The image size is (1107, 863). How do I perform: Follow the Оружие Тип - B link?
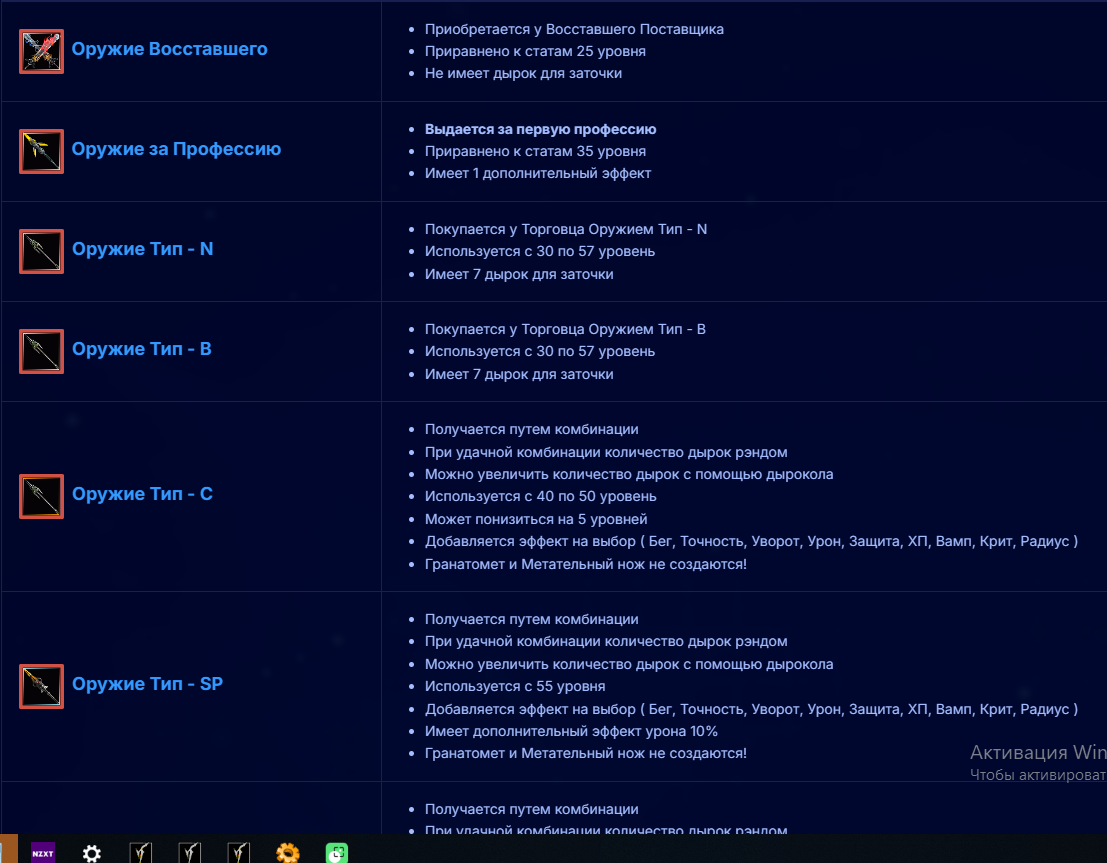[142, 349]
